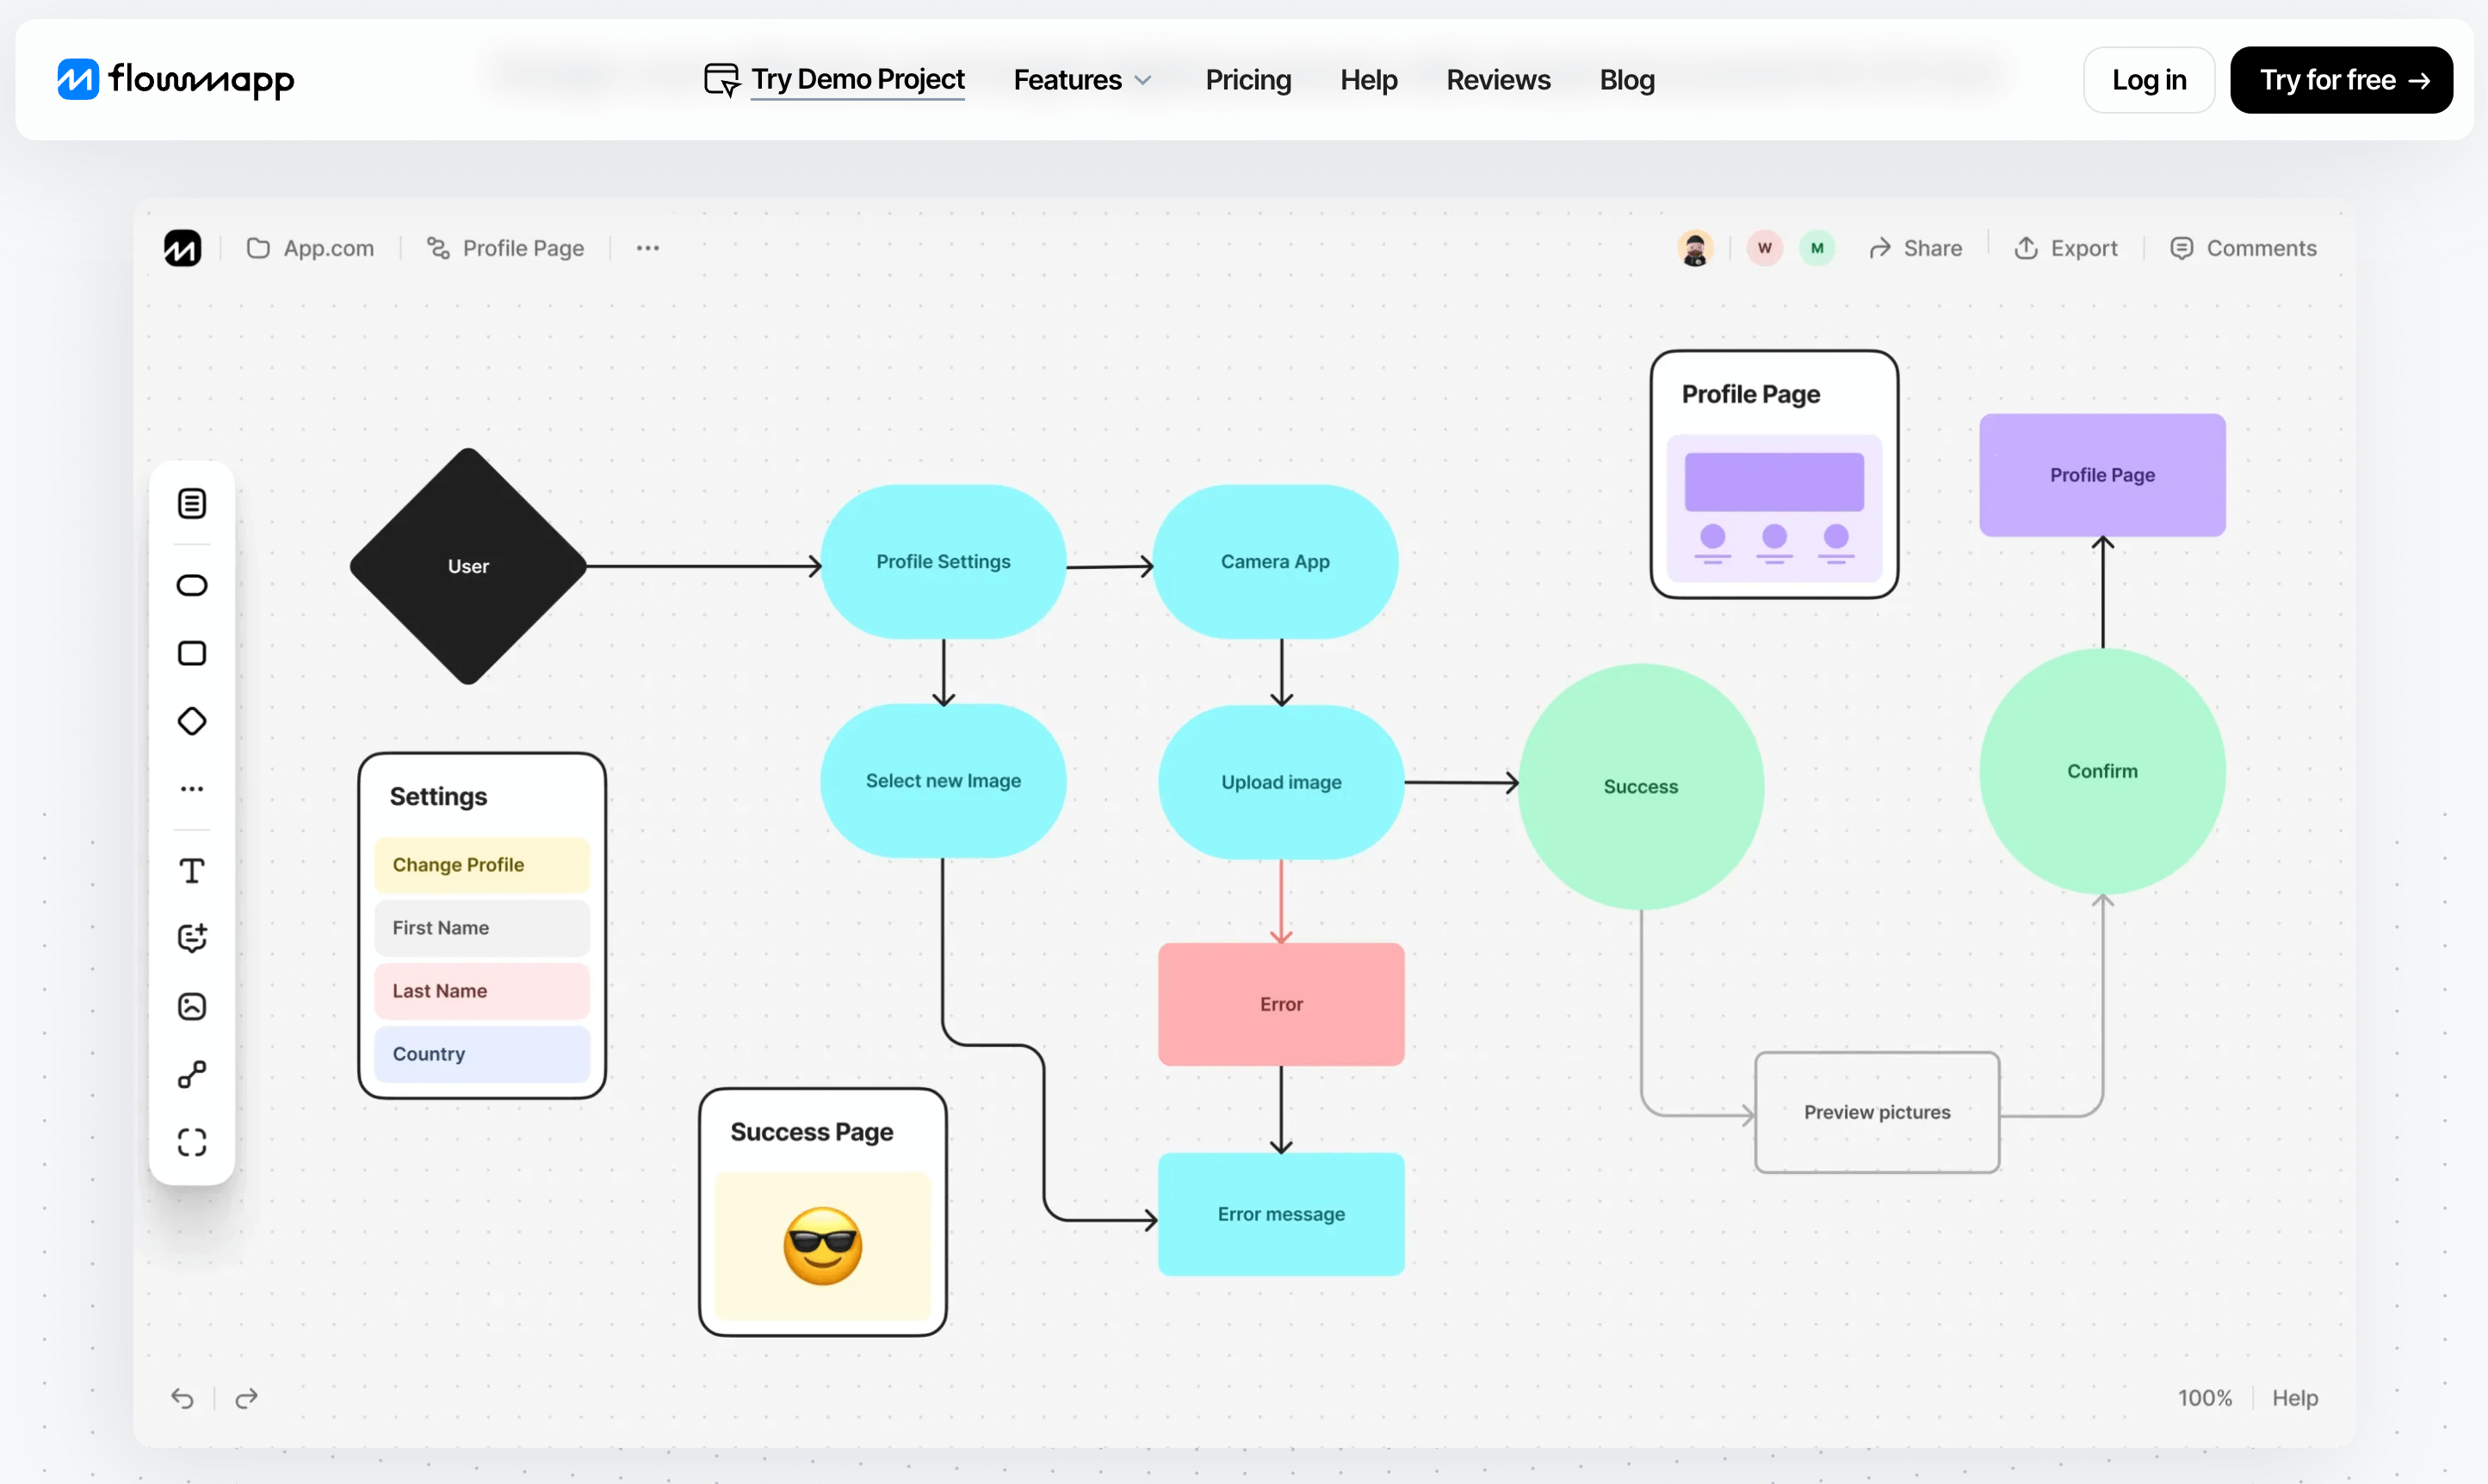The height and width of the screenshot is (1484, 2488).
Task: Expand the Features dropdown
Action: 1082,80
